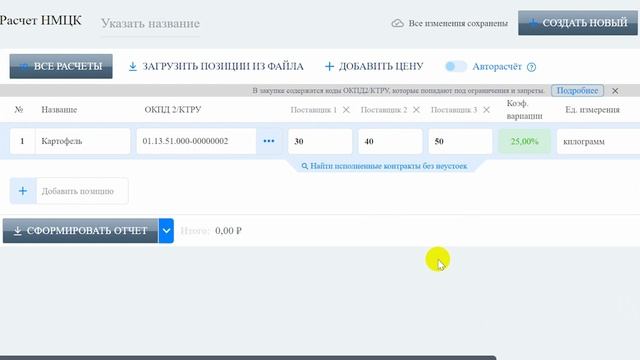Click the Коэф. вариации column header

coord(524,110)
